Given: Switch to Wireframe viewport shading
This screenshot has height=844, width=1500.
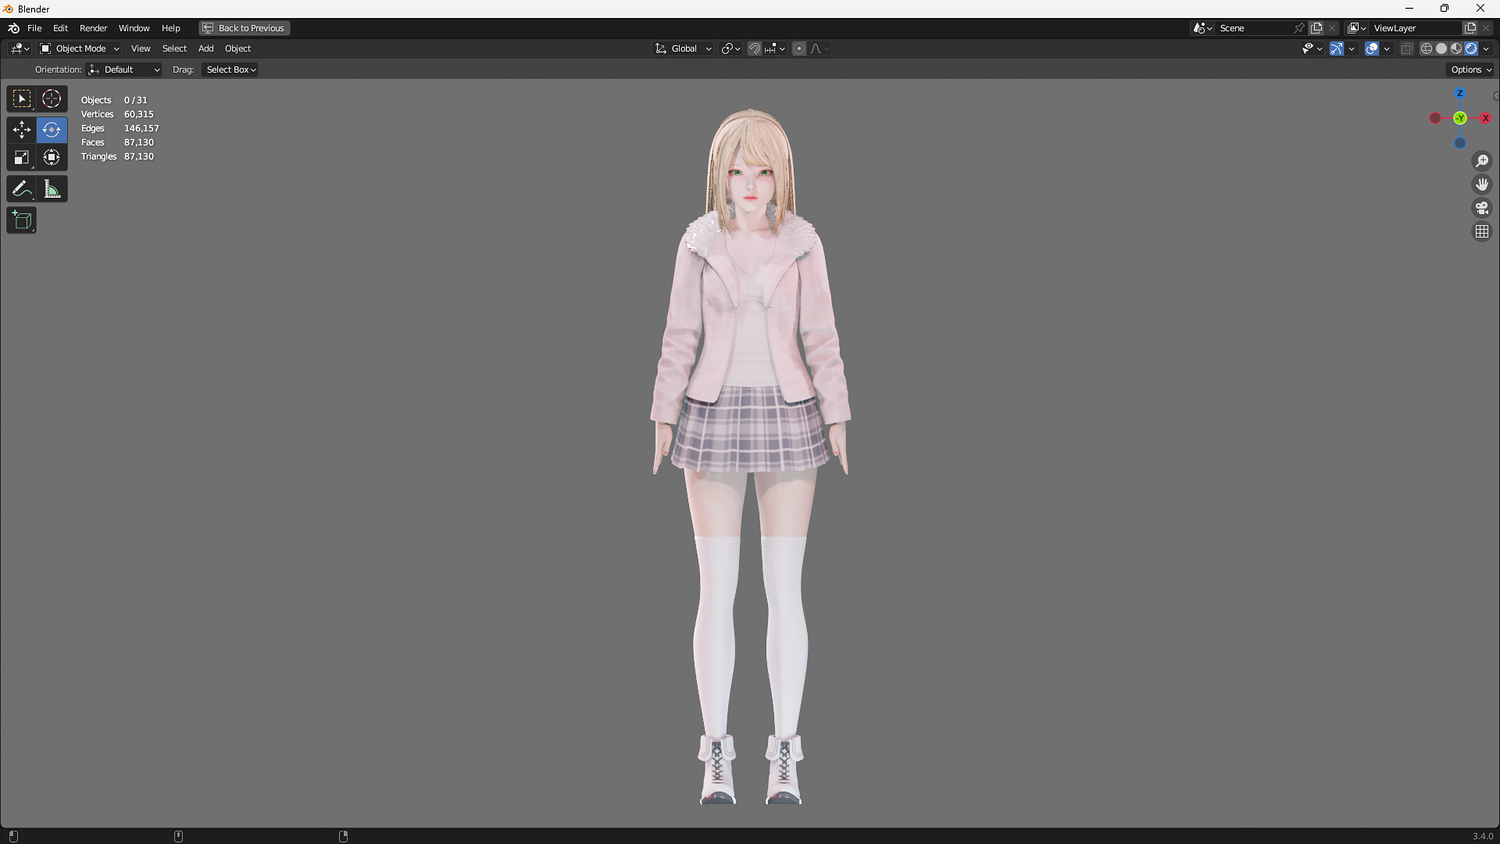Looking at the screenshot, I should point(1427,48).
